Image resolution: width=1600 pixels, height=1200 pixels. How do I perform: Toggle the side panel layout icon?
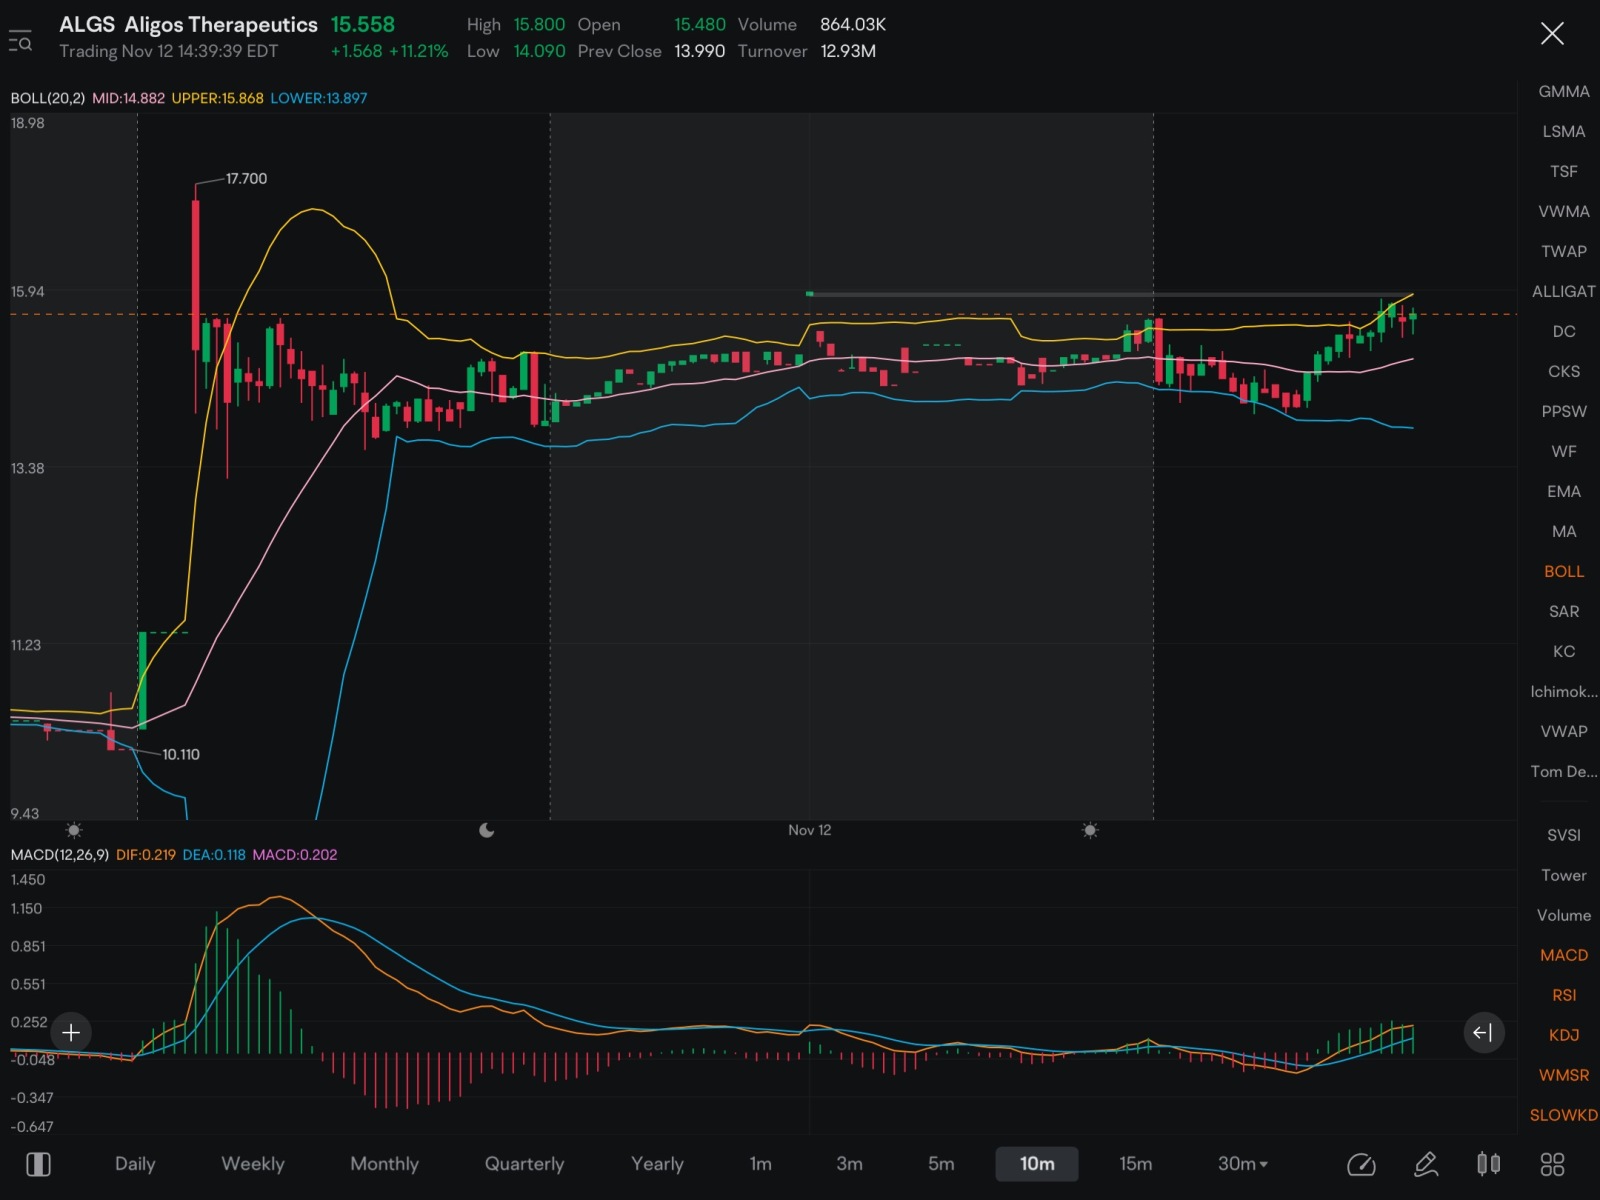(38, 1164)
